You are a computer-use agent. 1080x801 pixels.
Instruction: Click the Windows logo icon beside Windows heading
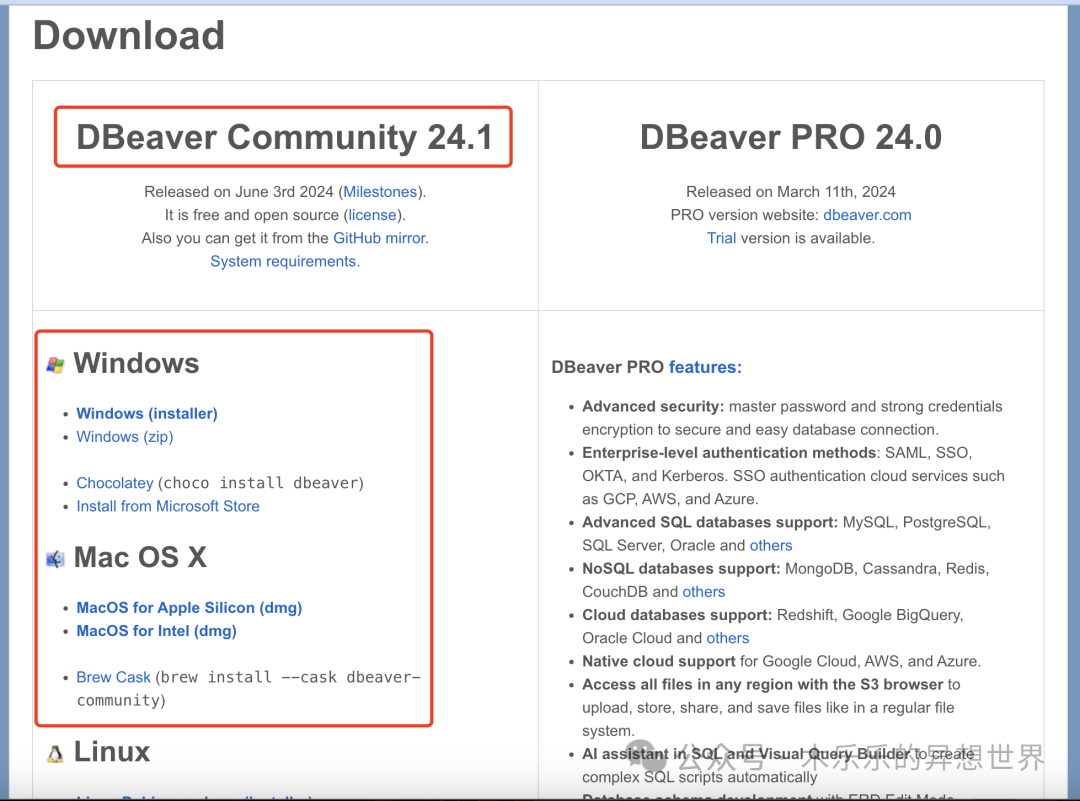pos(55,365)
